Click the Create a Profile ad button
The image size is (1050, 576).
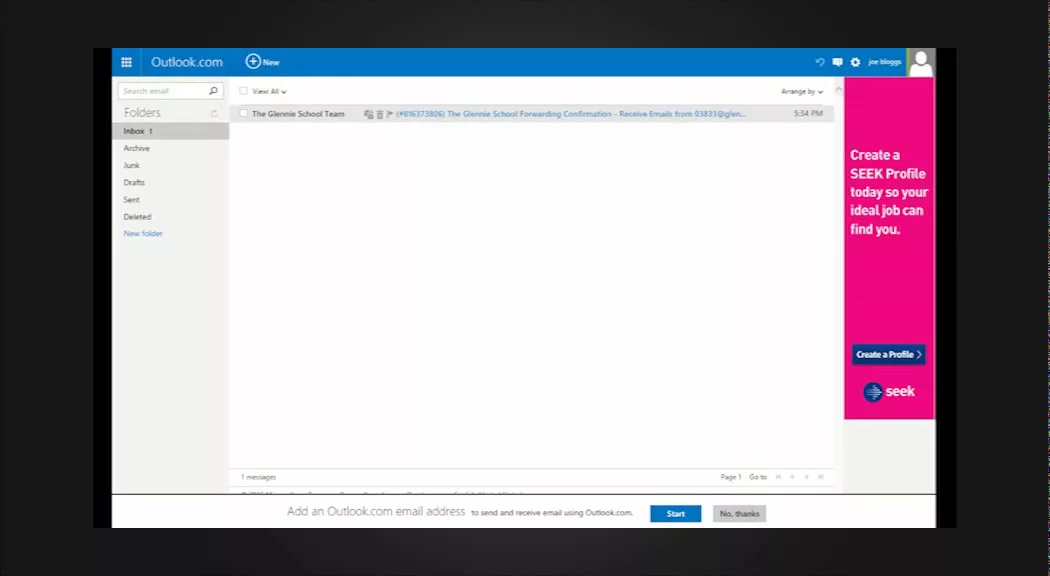pos(889,354)
